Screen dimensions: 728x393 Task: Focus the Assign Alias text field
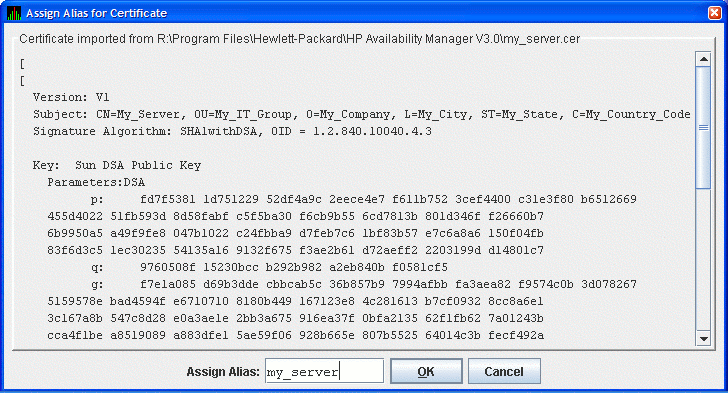point(325,371)
